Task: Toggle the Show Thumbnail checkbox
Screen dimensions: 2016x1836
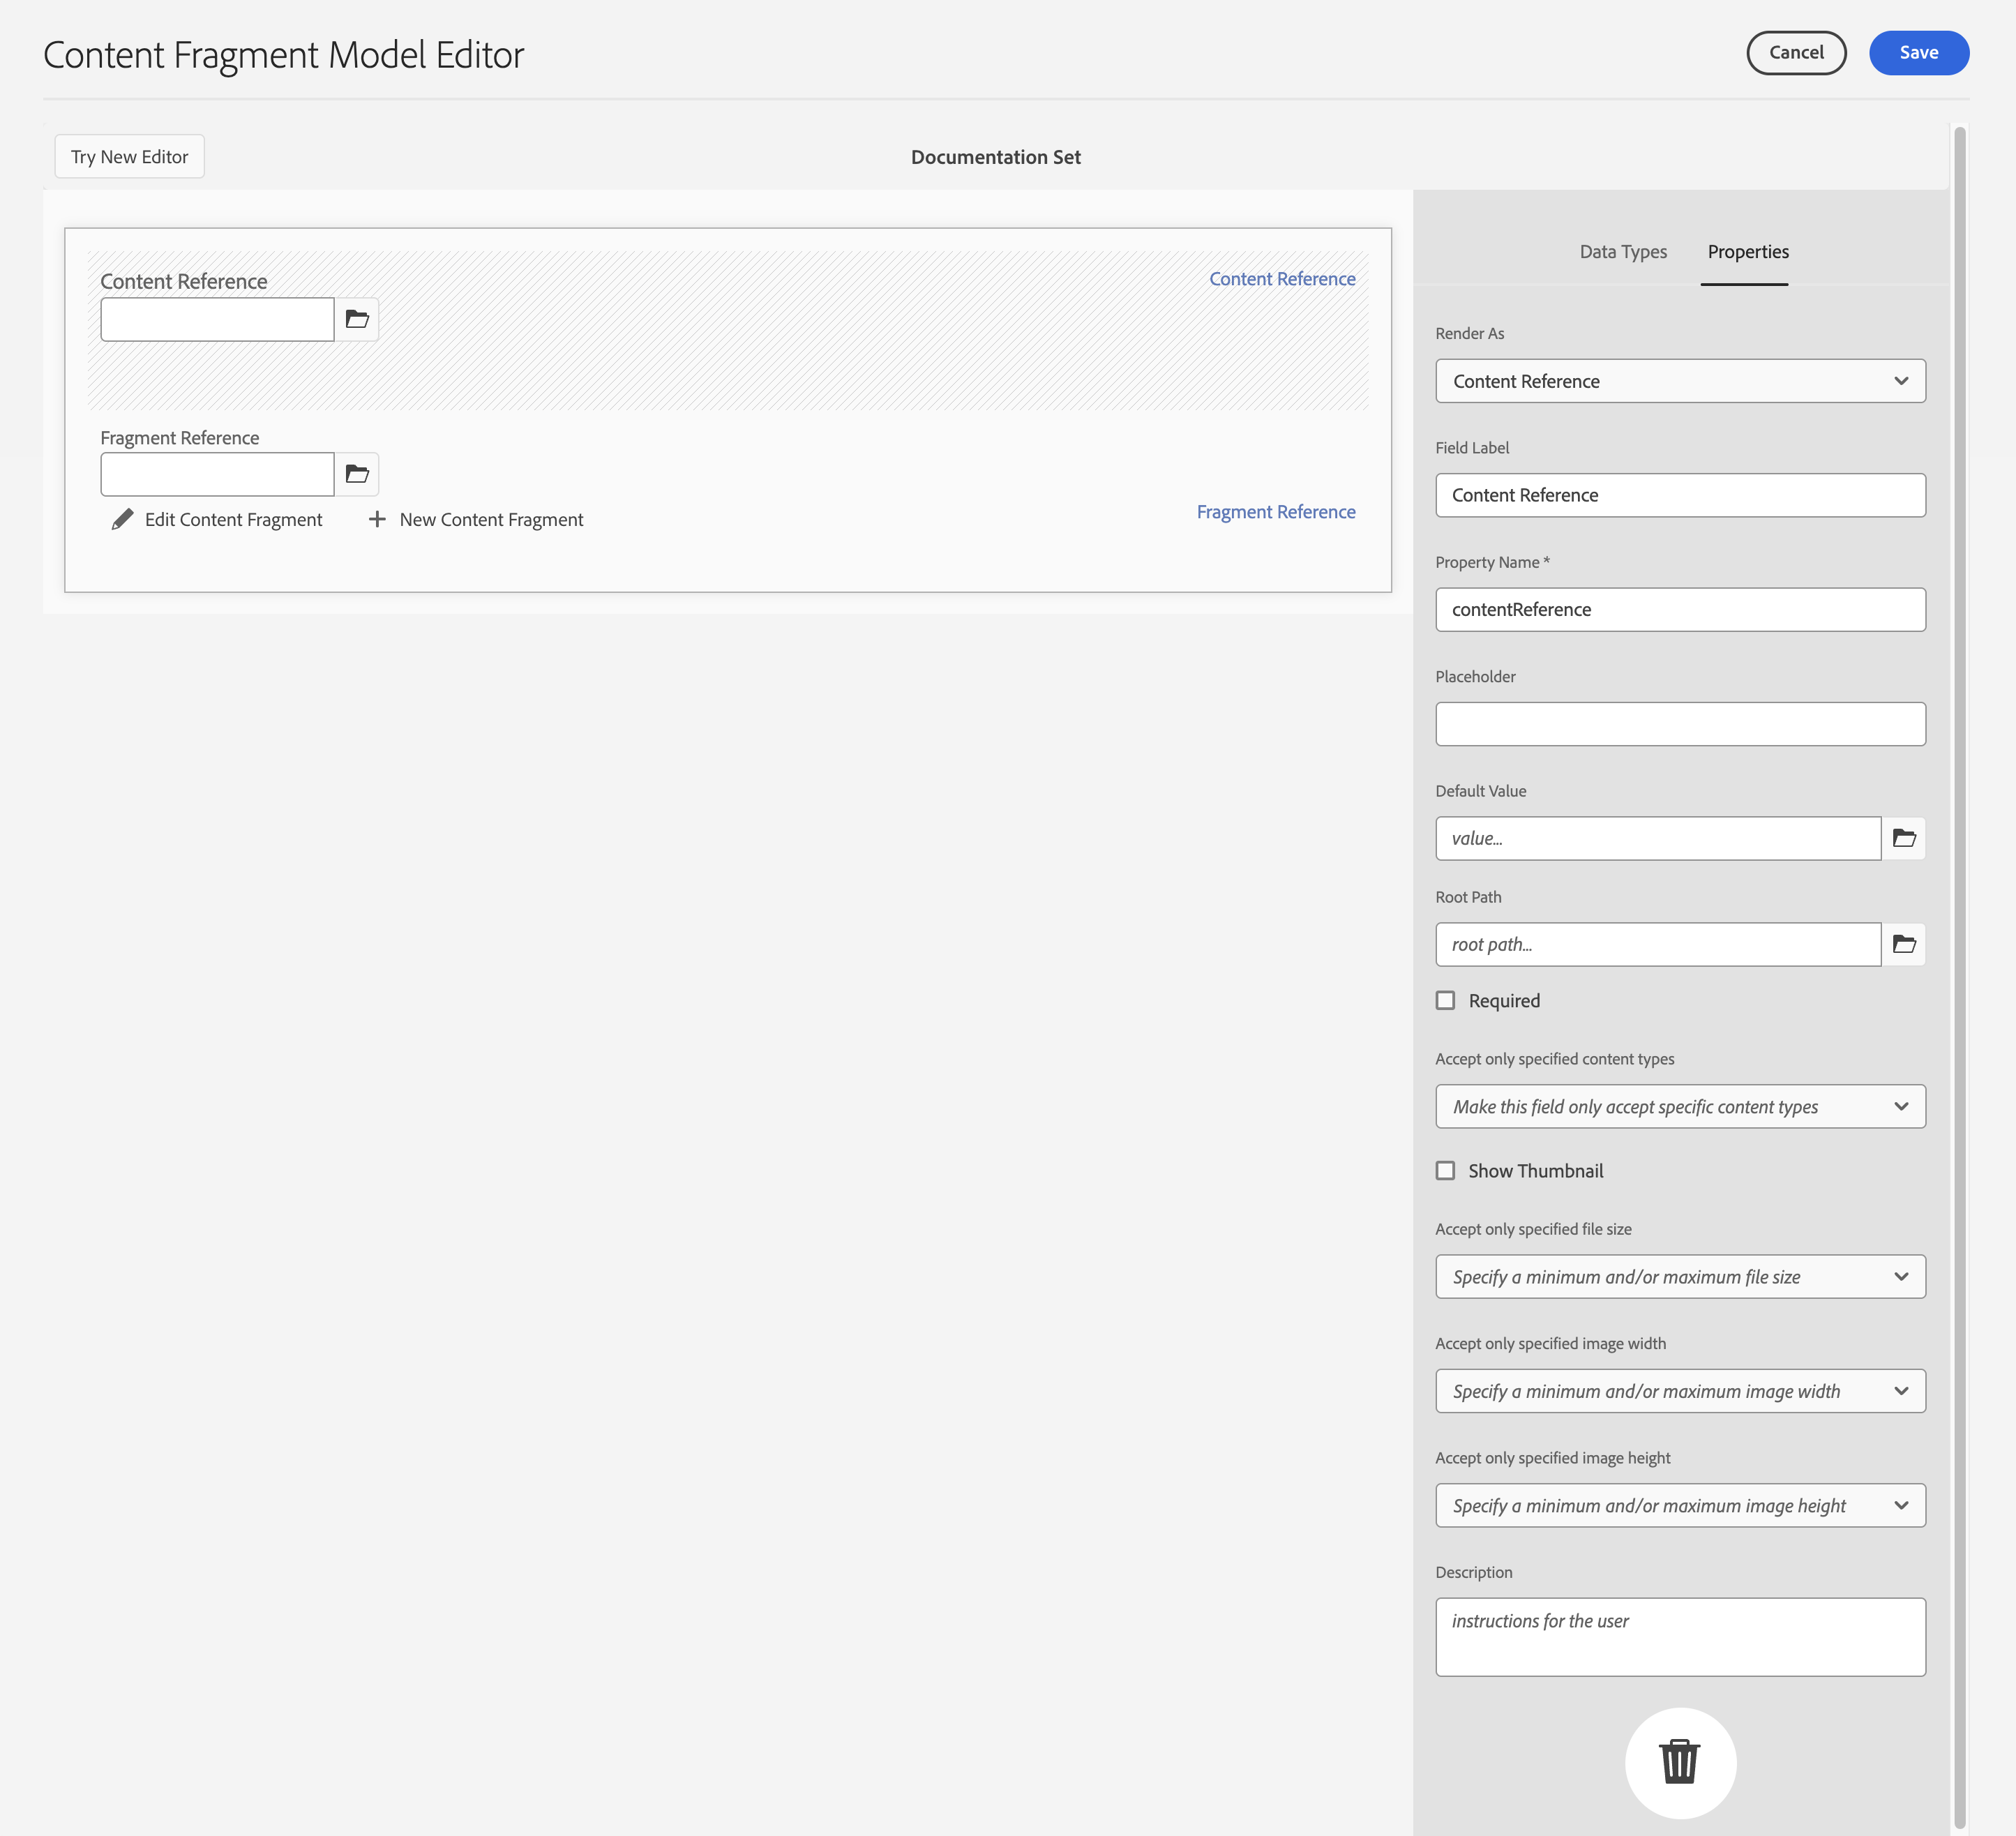Action: pyautogui.click(x=1445, y=1170)
